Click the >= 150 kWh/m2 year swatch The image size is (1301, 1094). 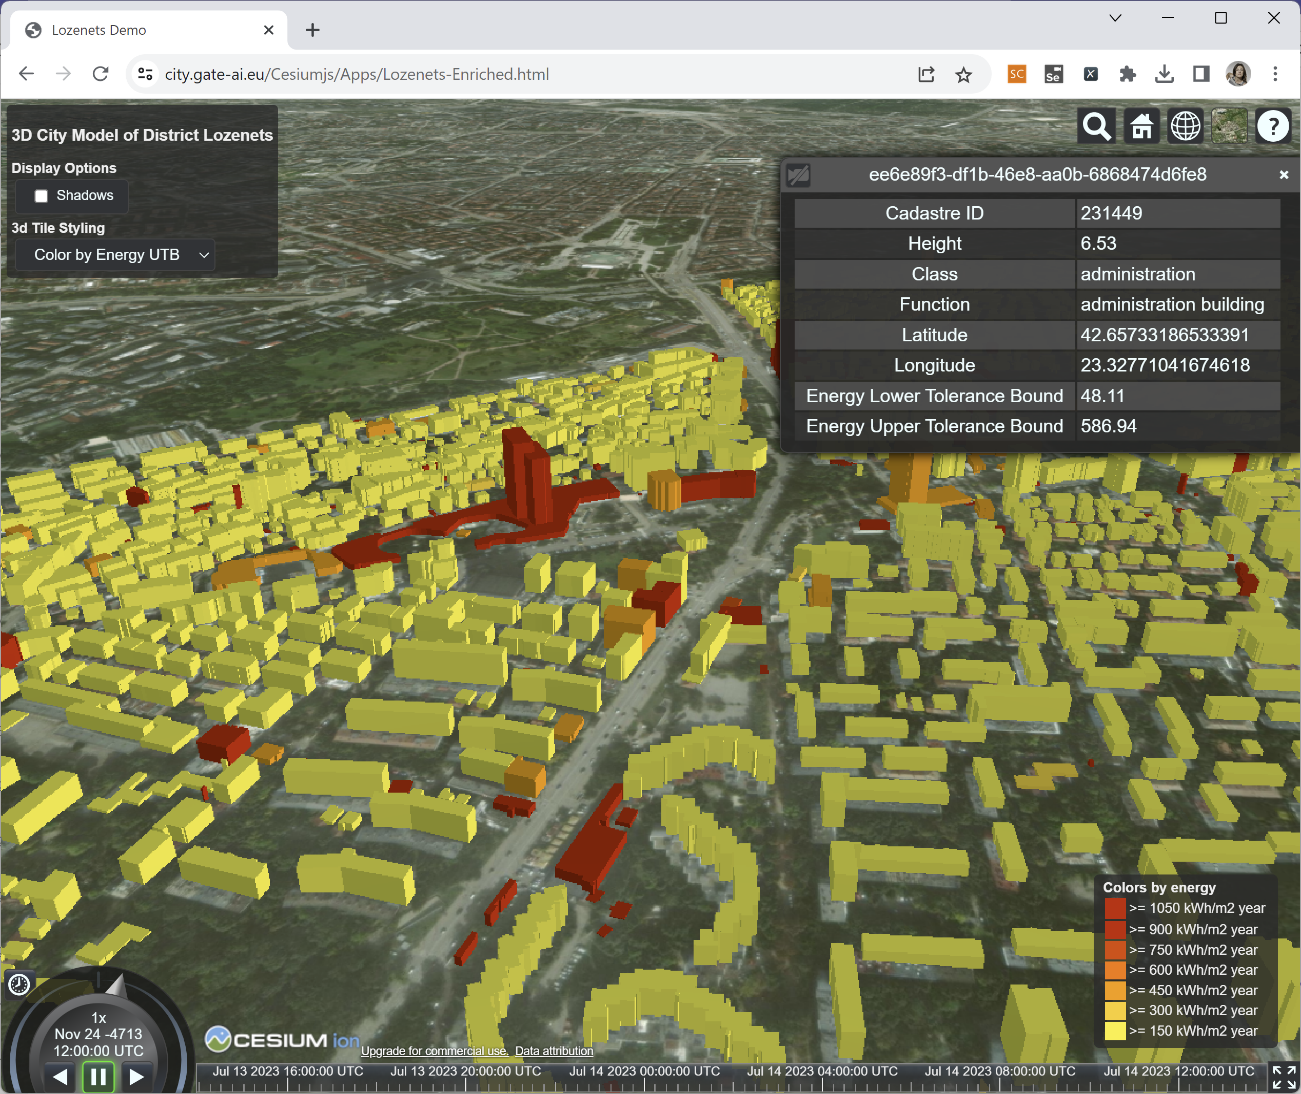[x=1115, y=1031]
